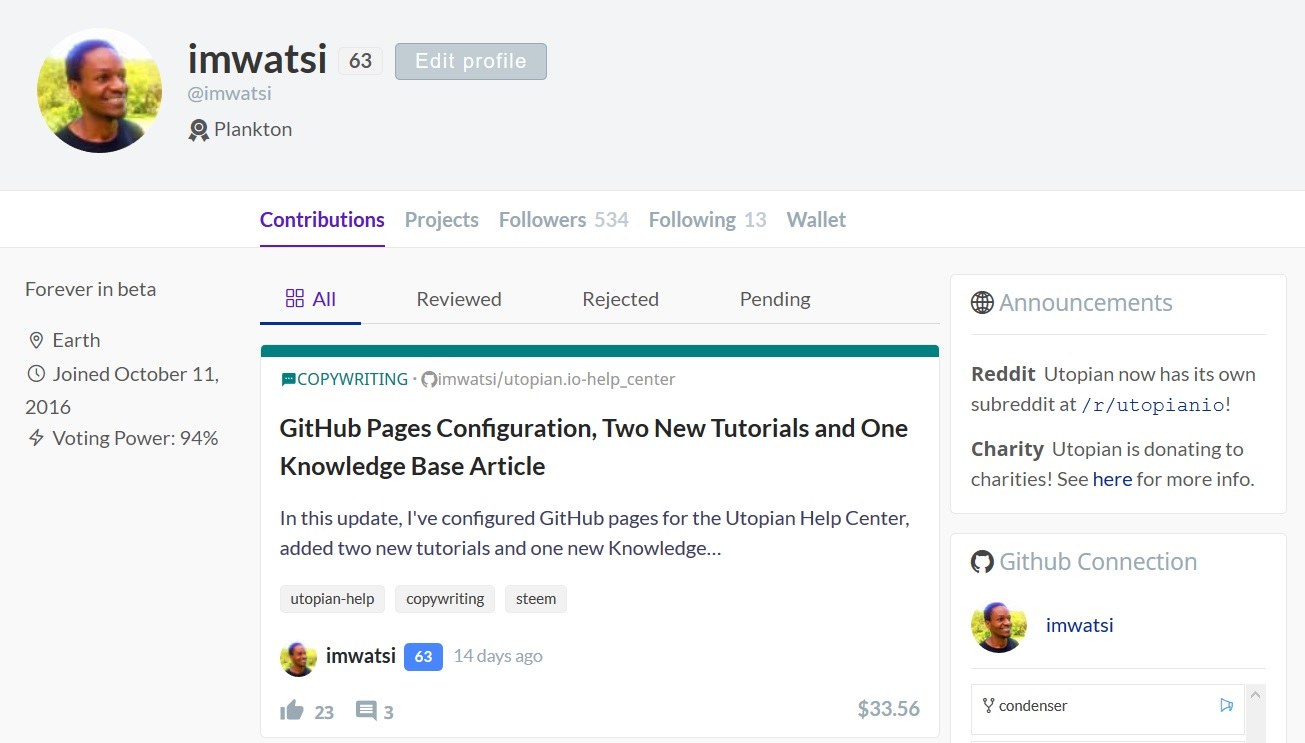Click the Voting Power: 94% text
The image size is (1305, 743).
tap(135, 438)
